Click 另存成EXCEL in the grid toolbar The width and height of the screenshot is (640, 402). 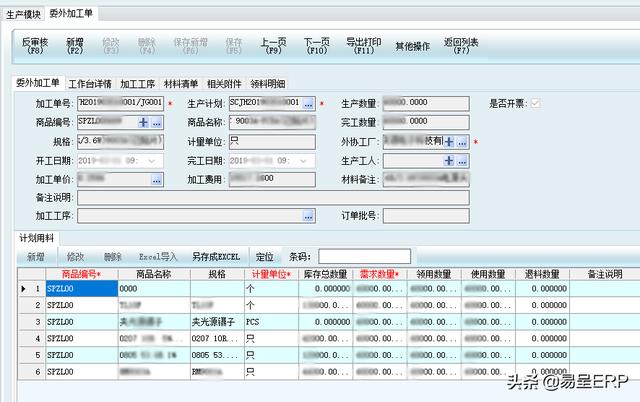tap(217, 256)
